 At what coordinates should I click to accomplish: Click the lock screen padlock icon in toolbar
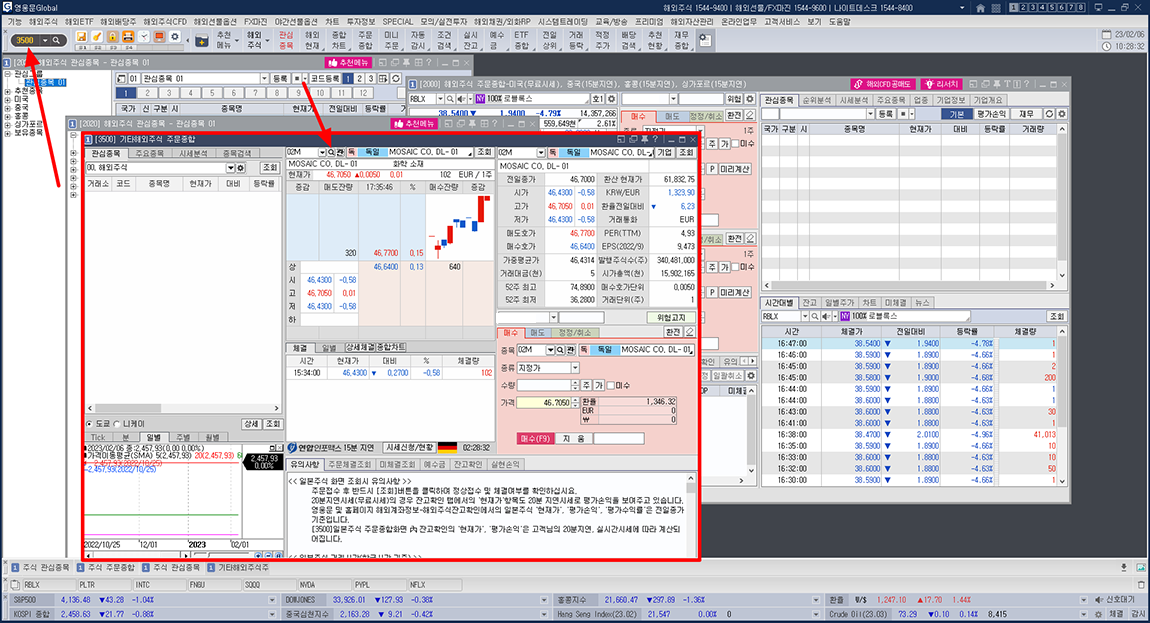click(112, 37)
